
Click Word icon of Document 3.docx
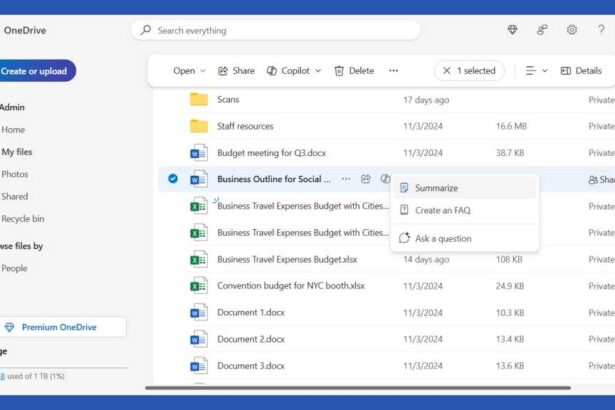pos(199,366)
